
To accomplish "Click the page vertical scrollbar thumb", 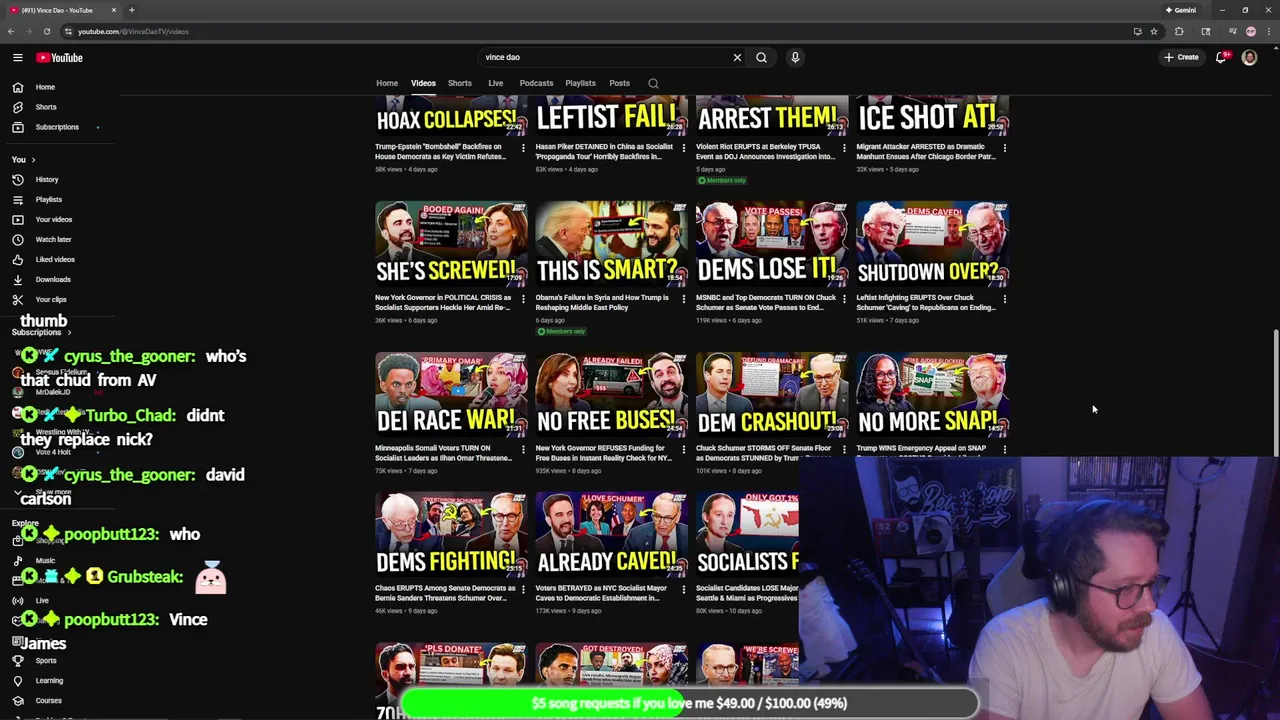I will click(1275, 395).
